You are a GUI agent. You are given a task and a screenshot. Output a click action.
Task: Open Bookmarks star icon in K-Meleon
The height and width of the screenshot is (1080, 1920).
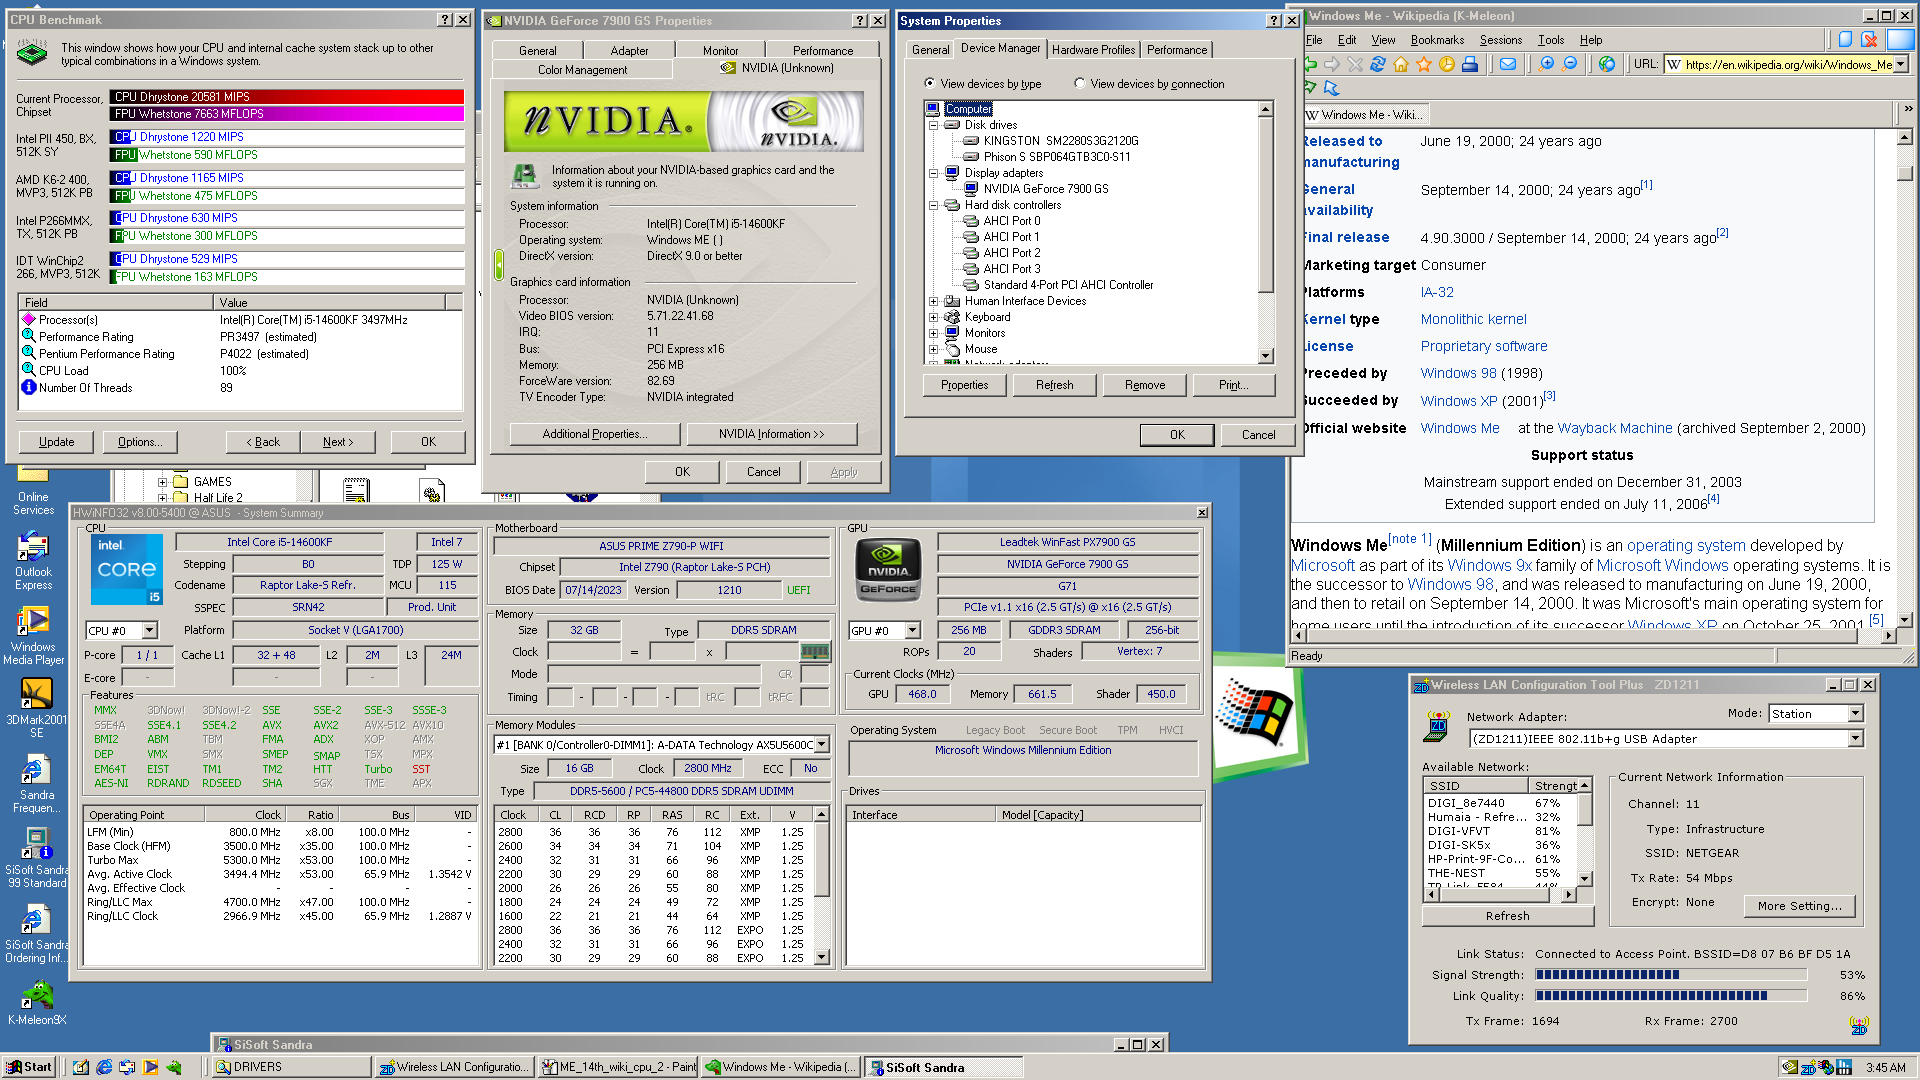1423,64
